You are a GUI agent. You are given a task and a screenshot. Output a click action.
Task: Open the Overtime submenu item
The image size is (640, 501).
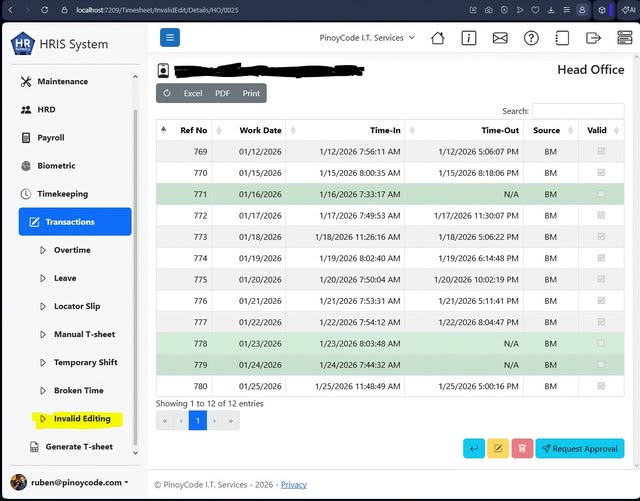72,250
